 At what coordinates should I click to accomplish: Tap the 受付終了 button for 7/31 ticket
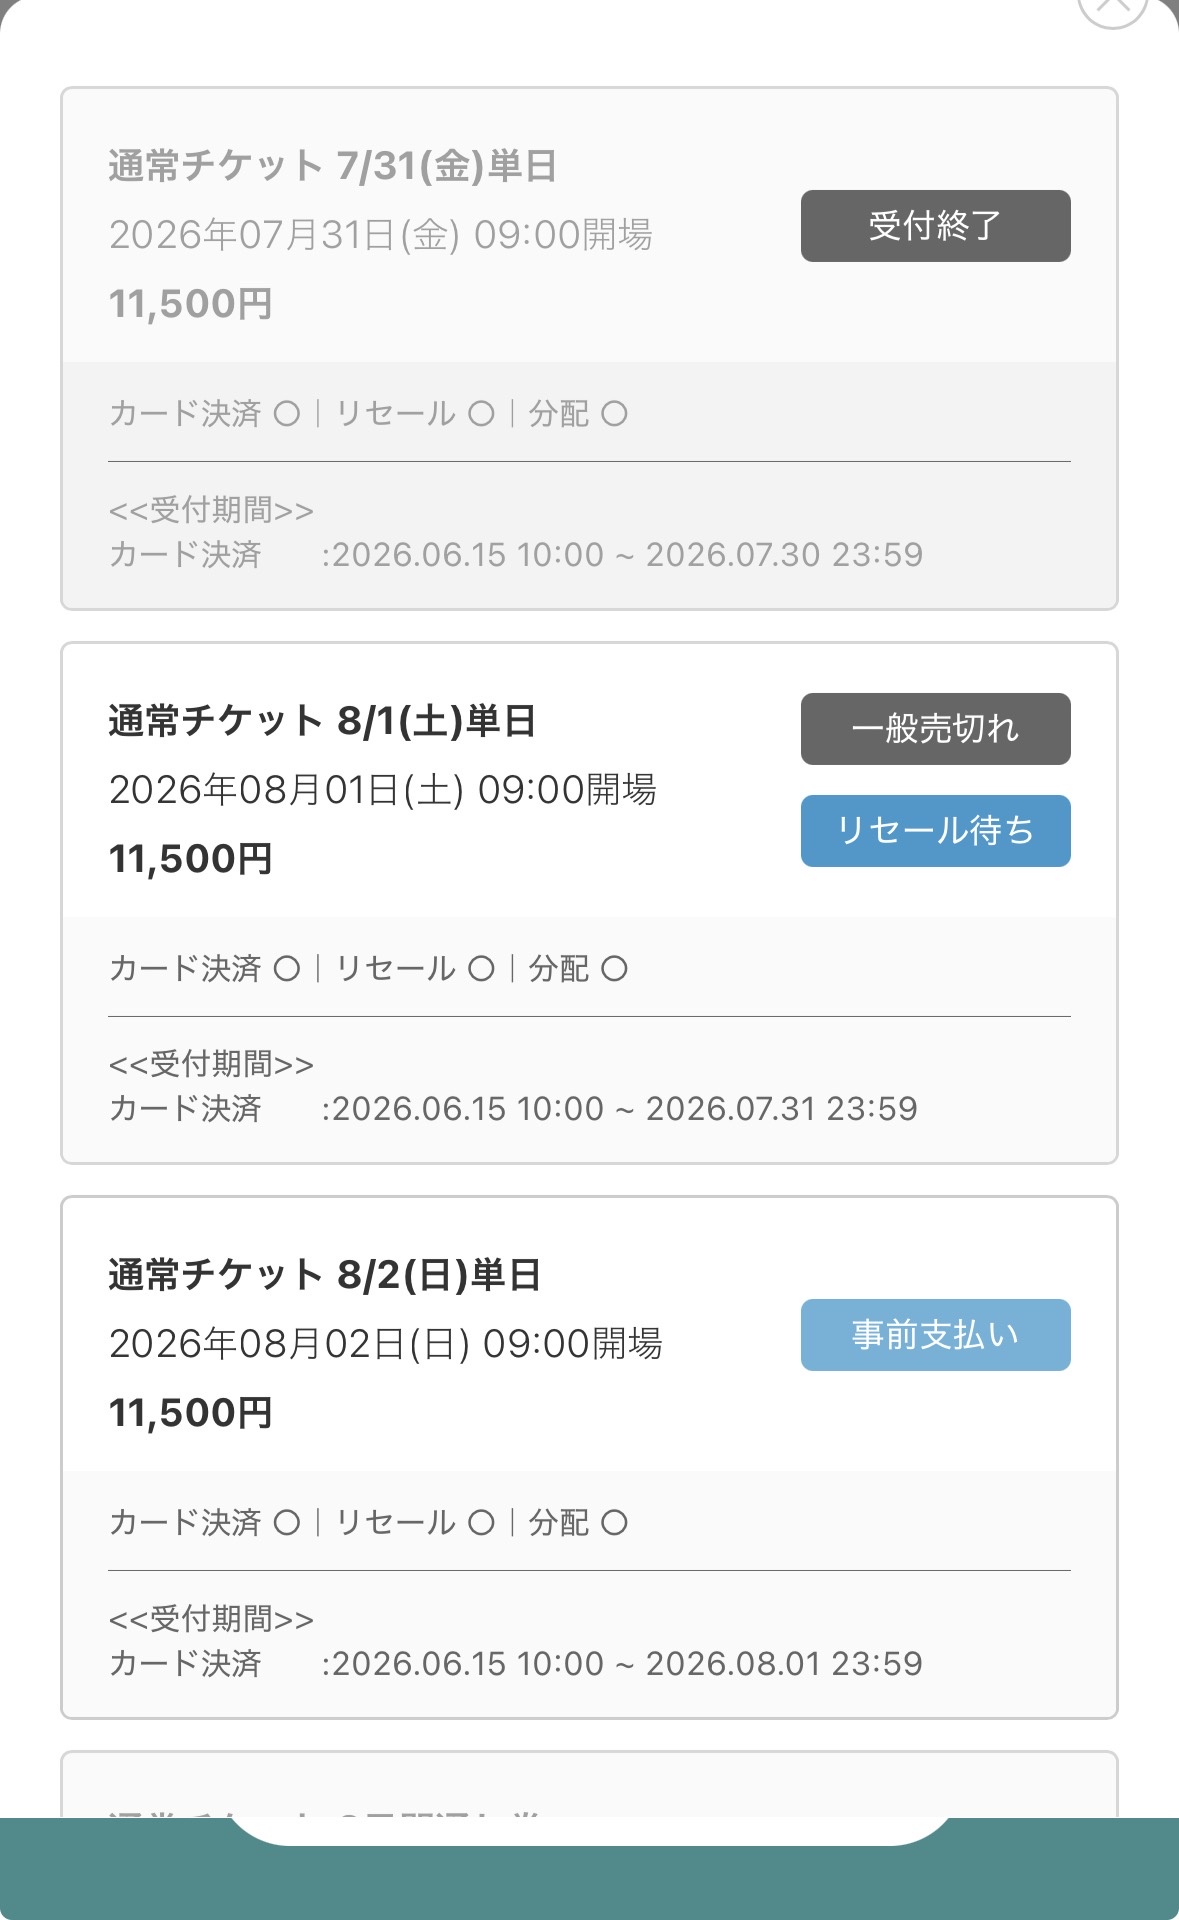(935, 226)
